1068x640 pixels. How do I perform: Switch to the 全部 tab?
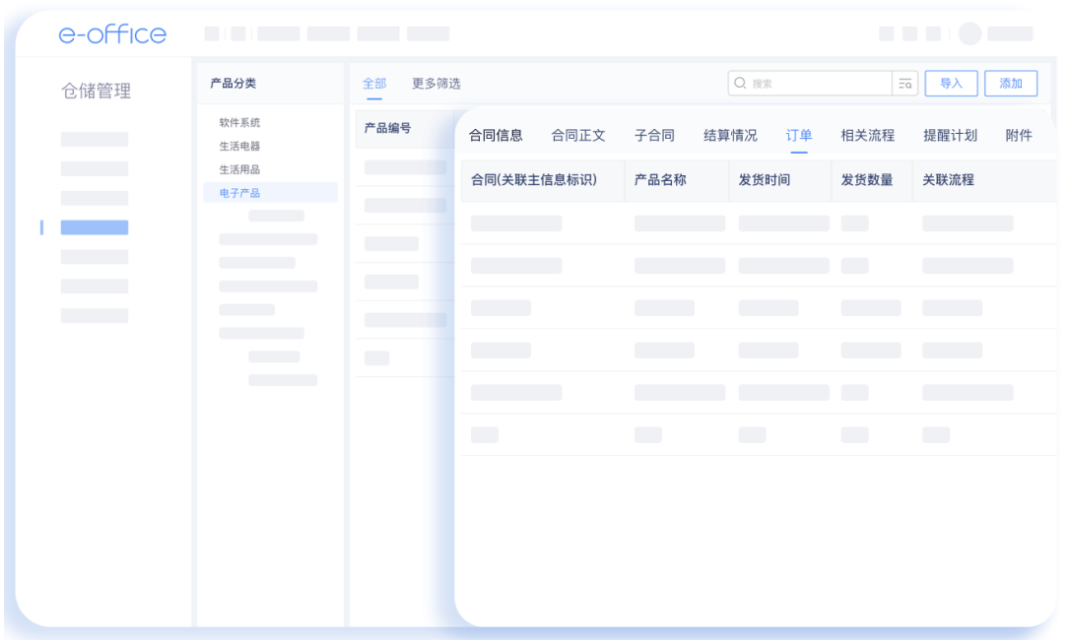[x=374, y=84]
